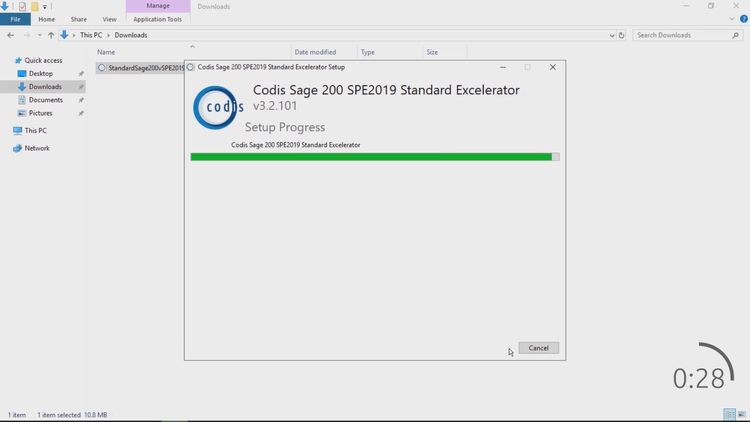
Task: Click the Forward navigation arrow
Action: click(26, 35)
